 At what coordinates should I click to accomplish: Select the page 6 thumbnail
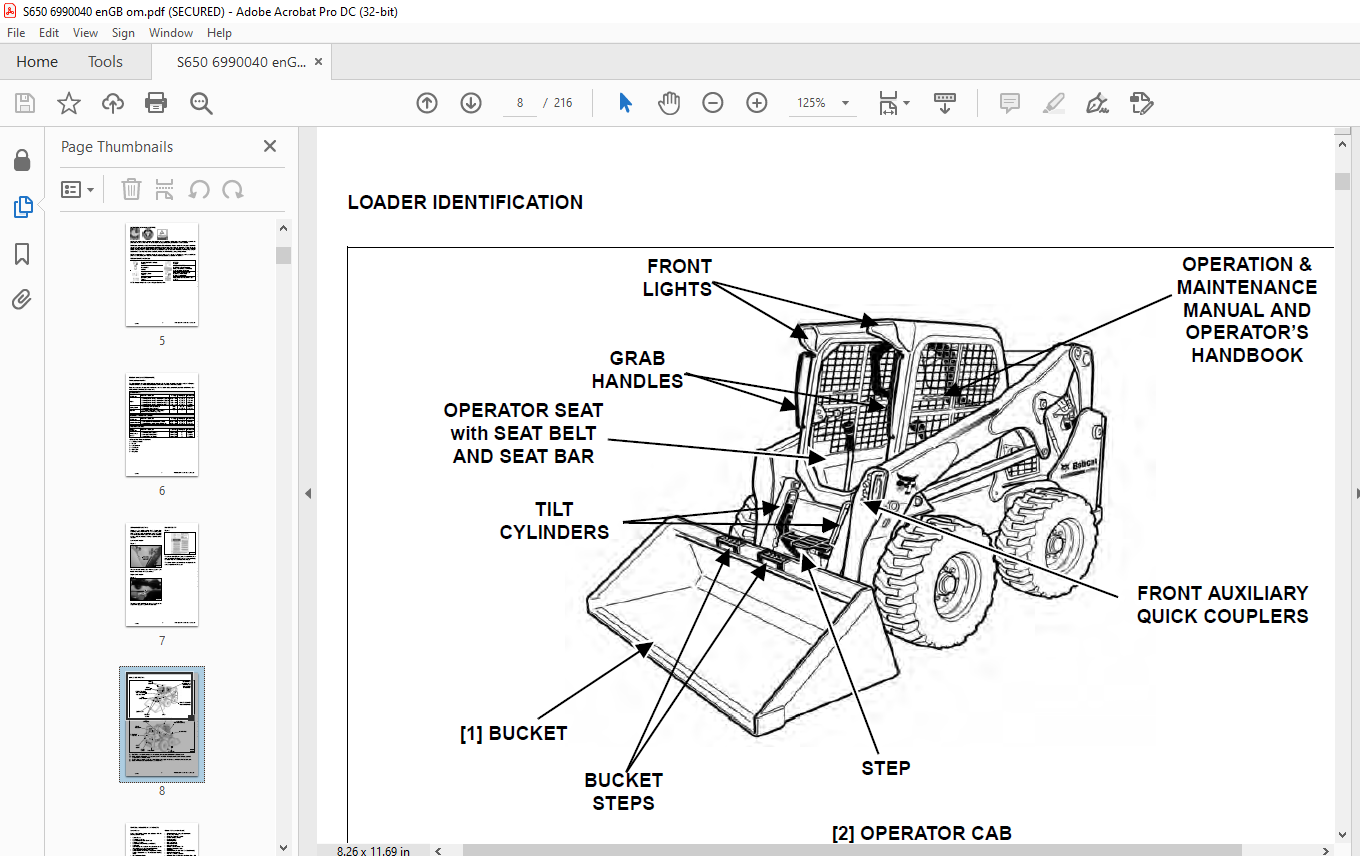point(162,425)
